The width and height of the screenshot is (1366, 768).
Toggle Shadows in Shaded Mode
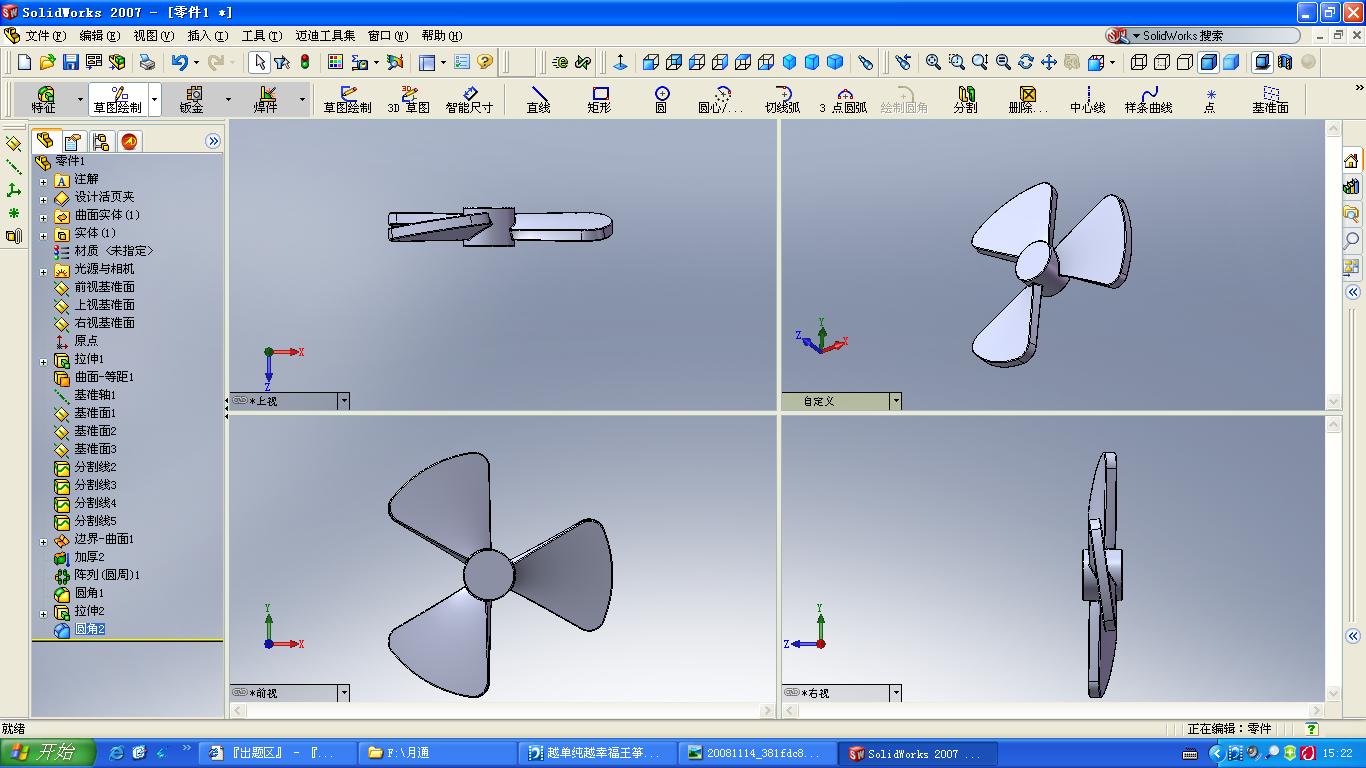1262,62
